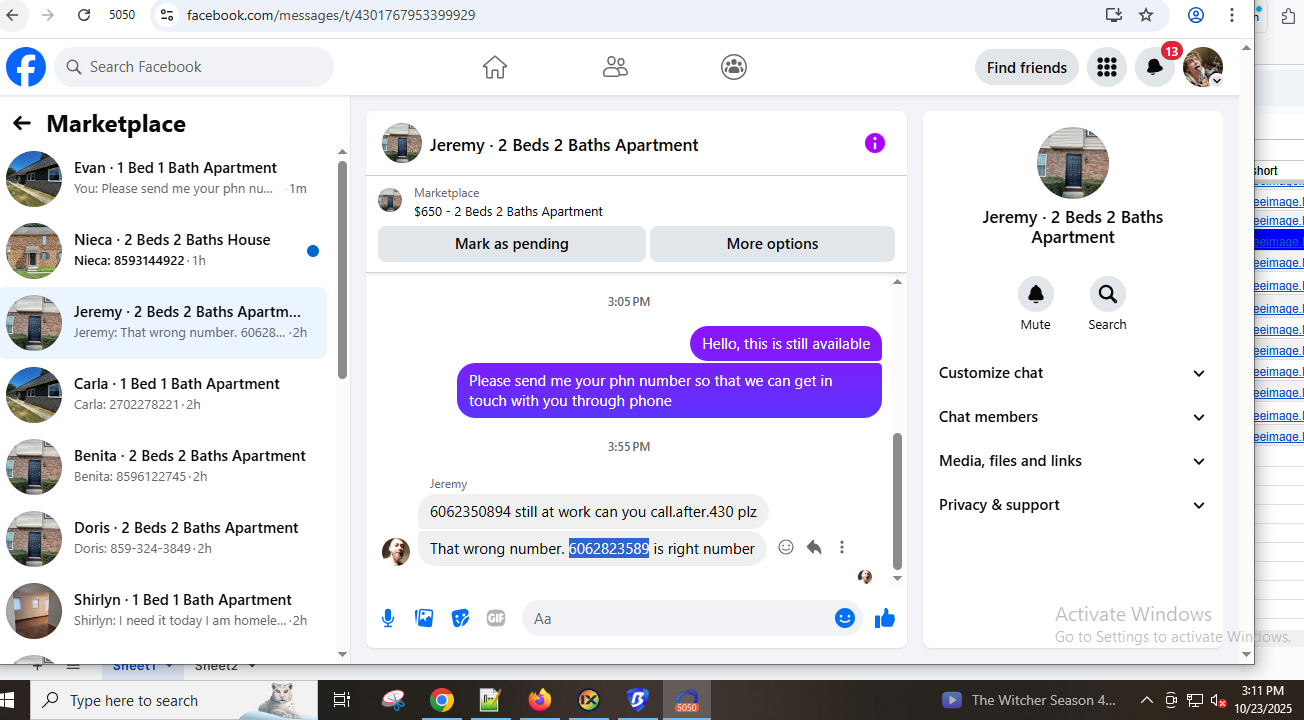The image size is (1304, 720).
Task: Open Shirlyn 1 Bed 1 Bath Apartment chat
Action: (x=164, y=610)
